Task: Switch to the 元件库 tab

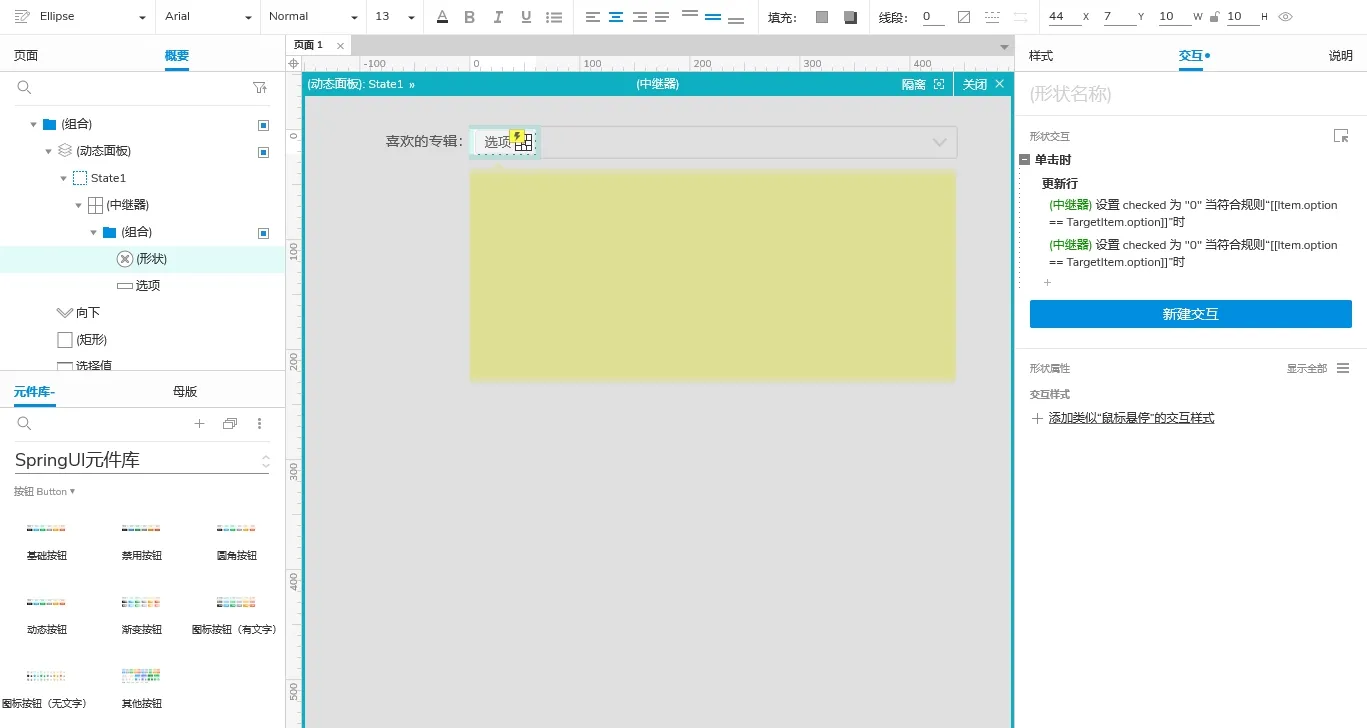Action: pyautogui.click(x=34, y=392)
